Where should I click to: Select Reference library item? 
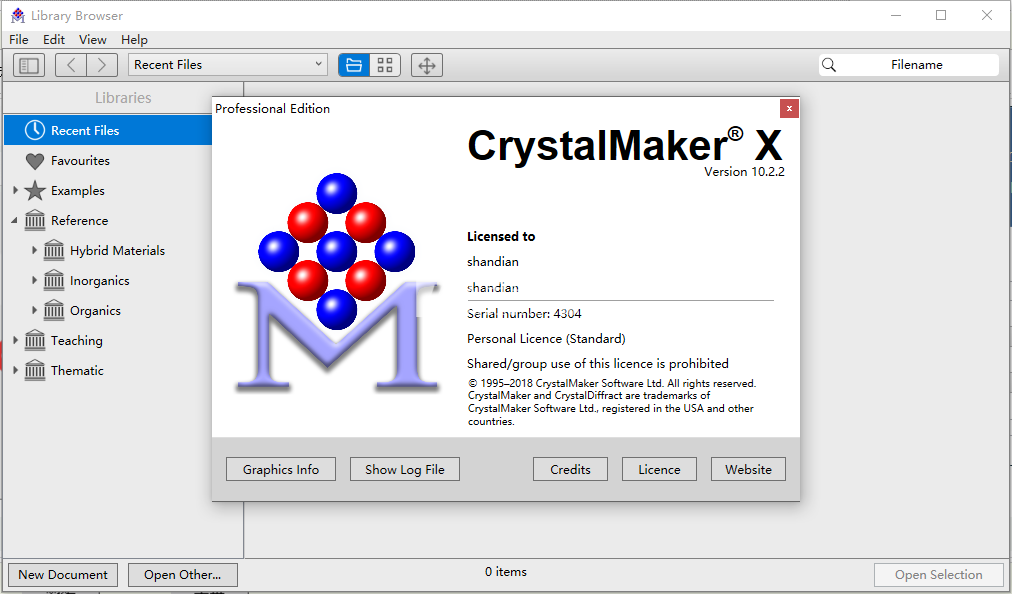coord(79,221)
